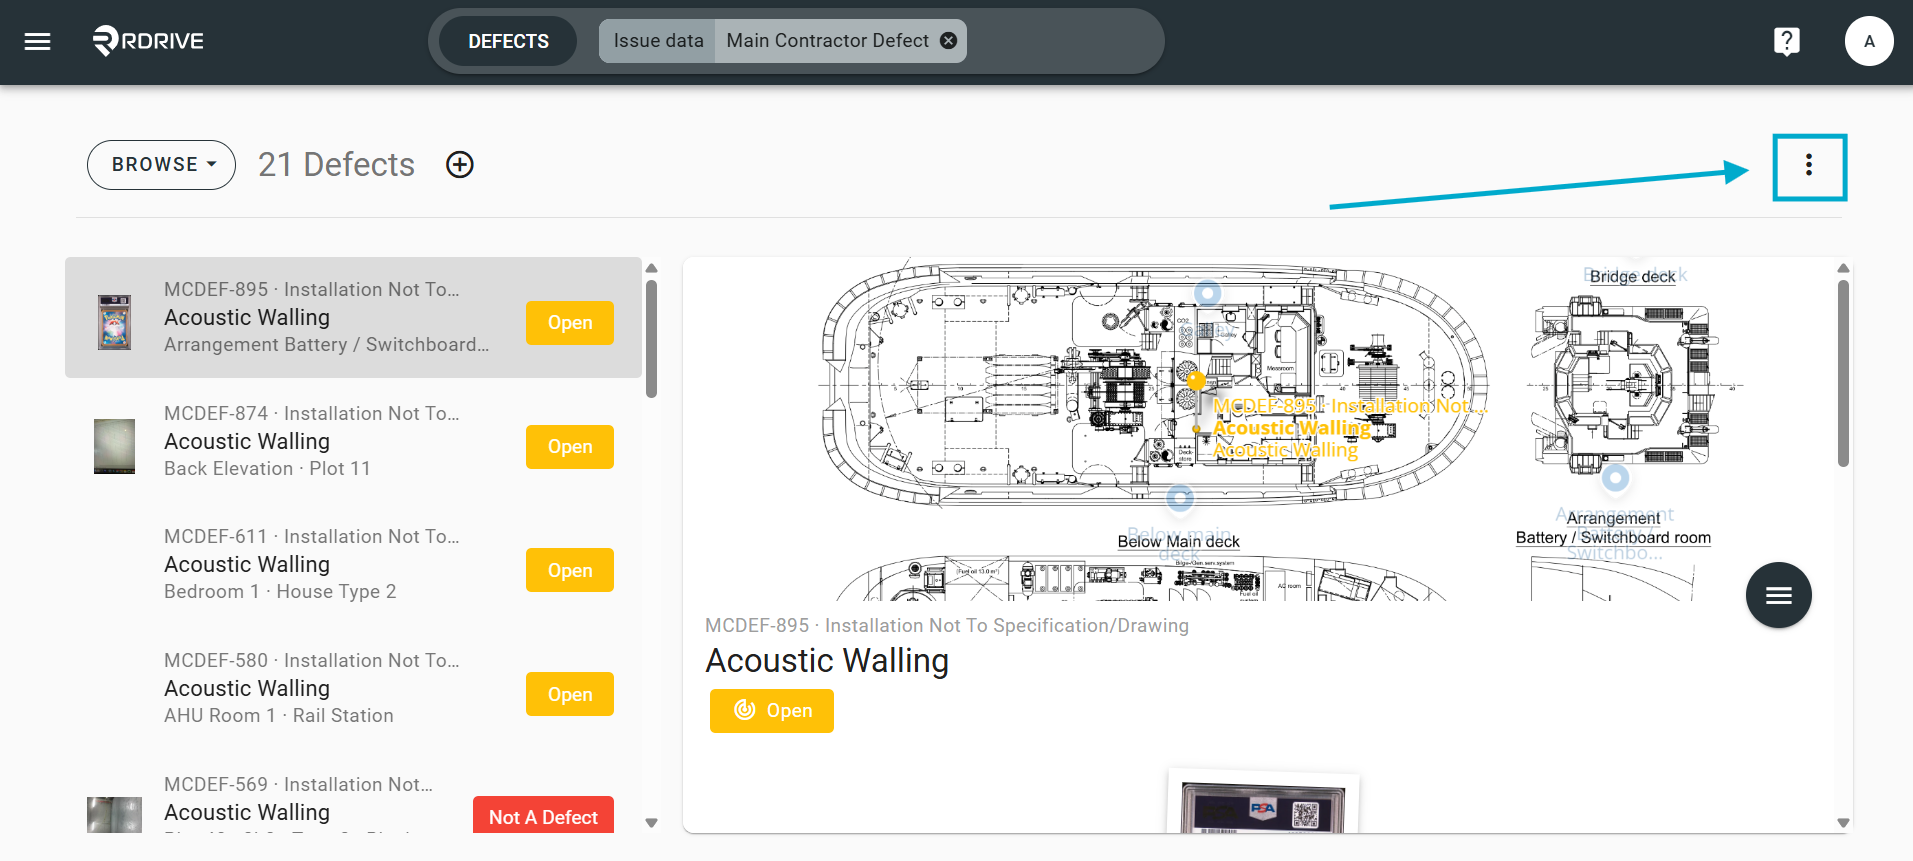Expand the BROWSE dropdown
1913x861 pixels.
pyautogui.click(x=162, y=165)
